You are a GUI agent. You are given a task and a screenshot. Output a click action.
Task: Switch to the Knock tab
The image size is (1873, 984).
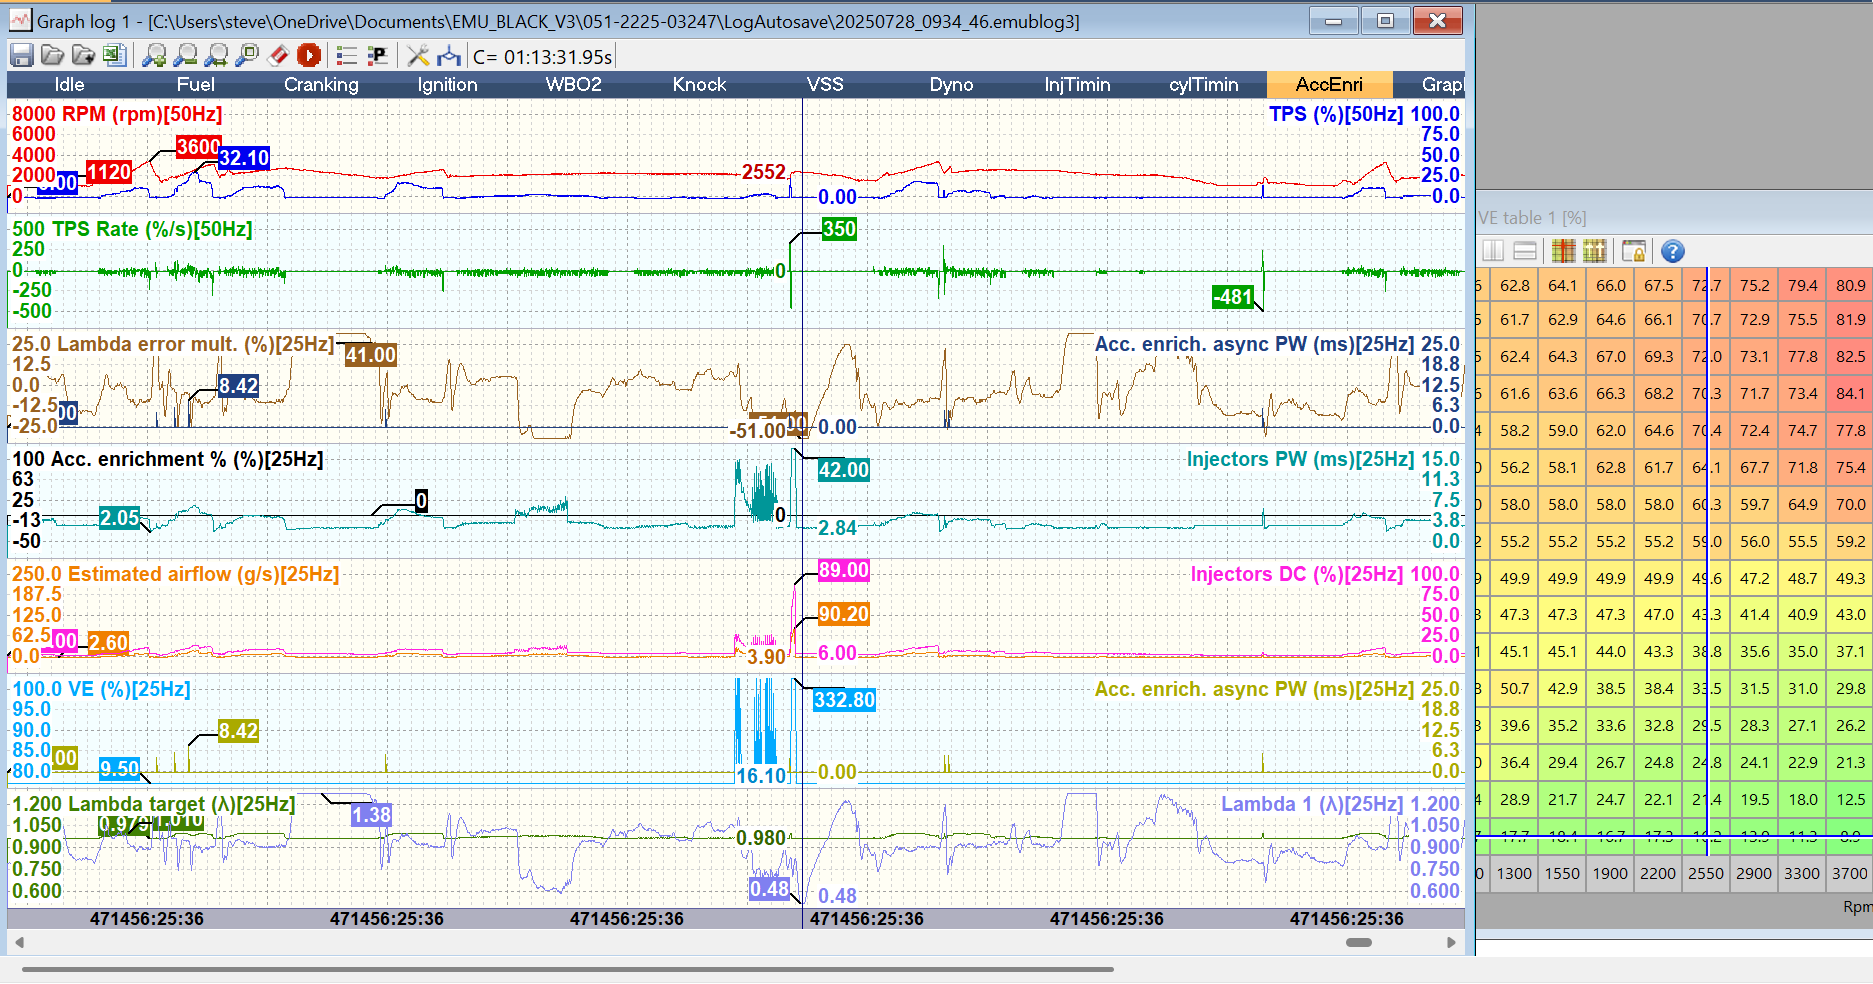pos(699,84)
